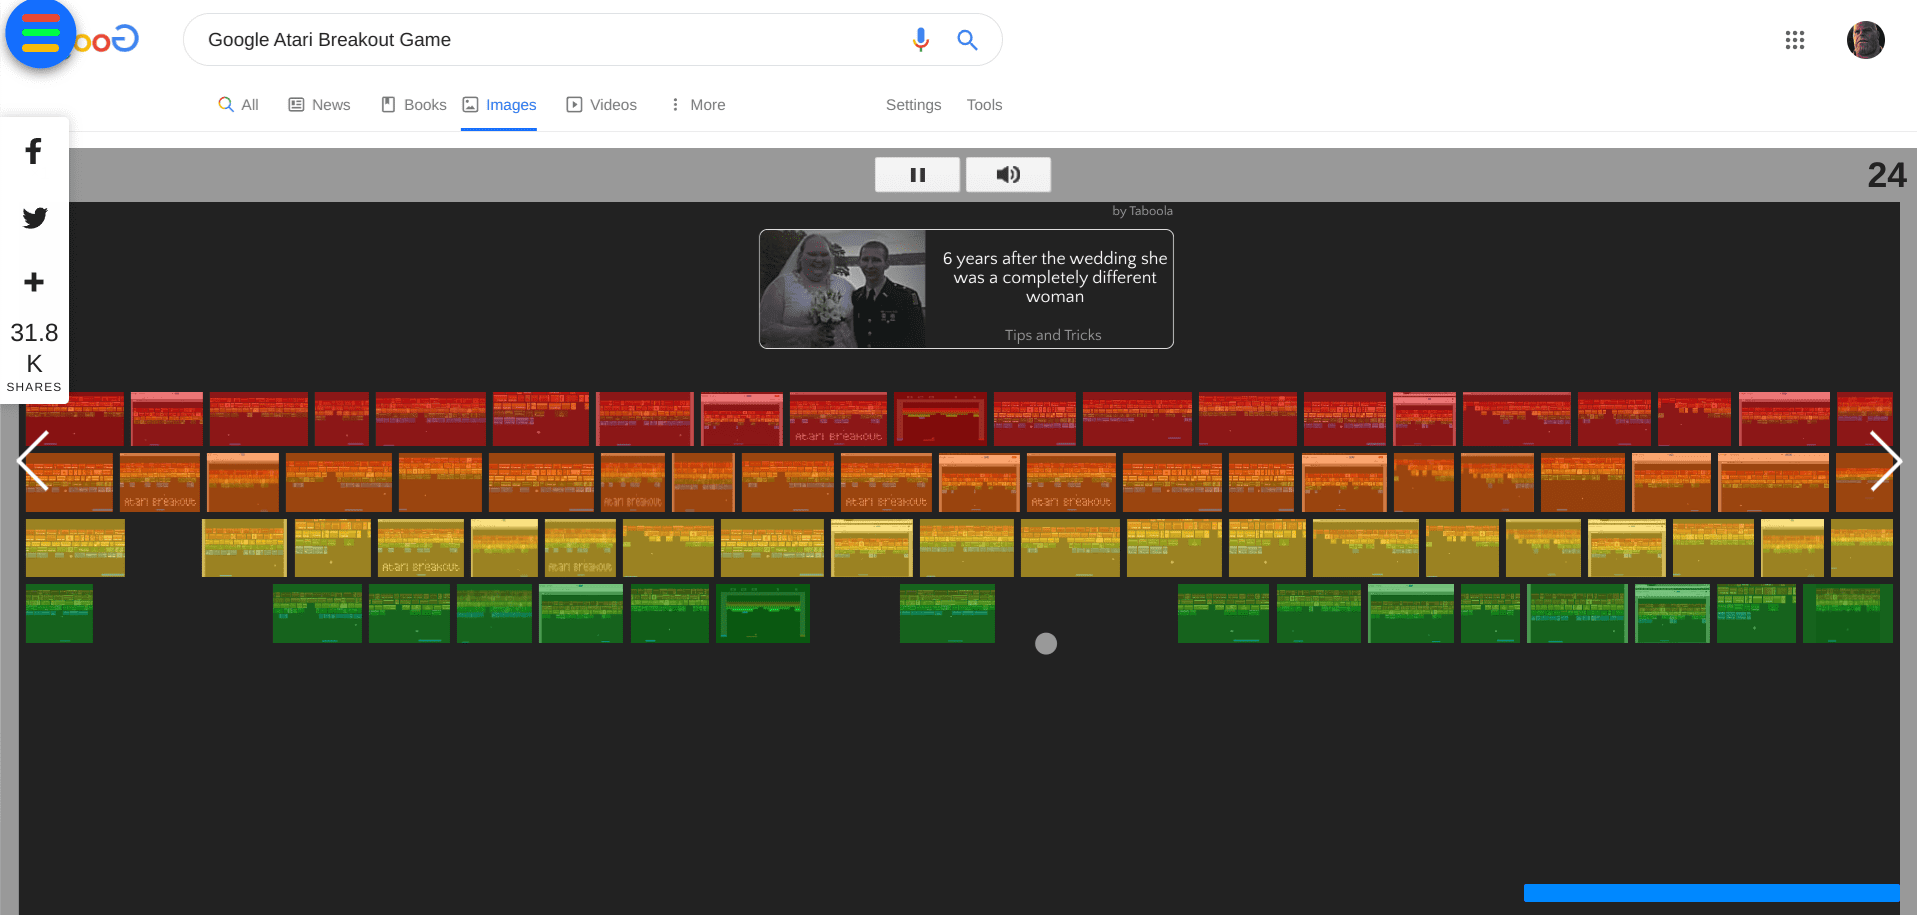Click the Google logo
The width and height of the screenshot is (1917, 915).
pos(107,40)
